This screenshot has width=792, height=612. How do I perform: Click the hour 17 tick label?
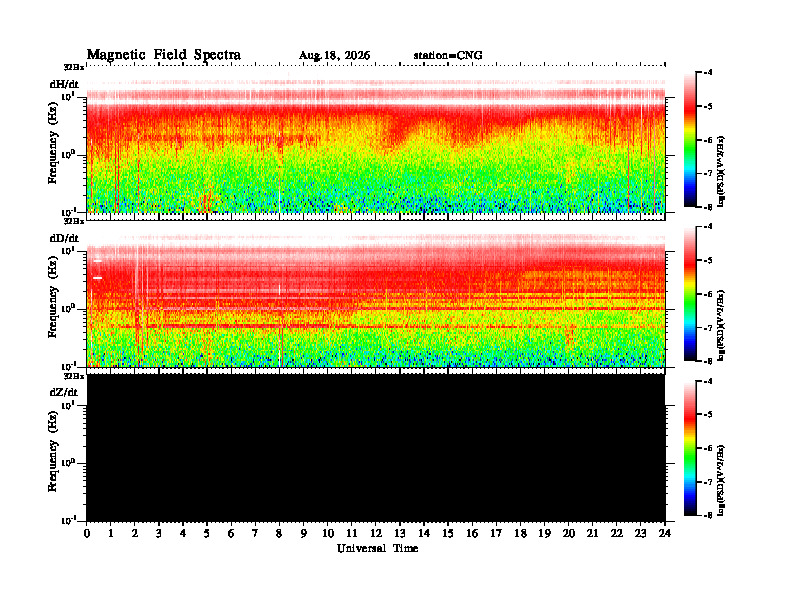pyautogui.click(x=496, y=534)
